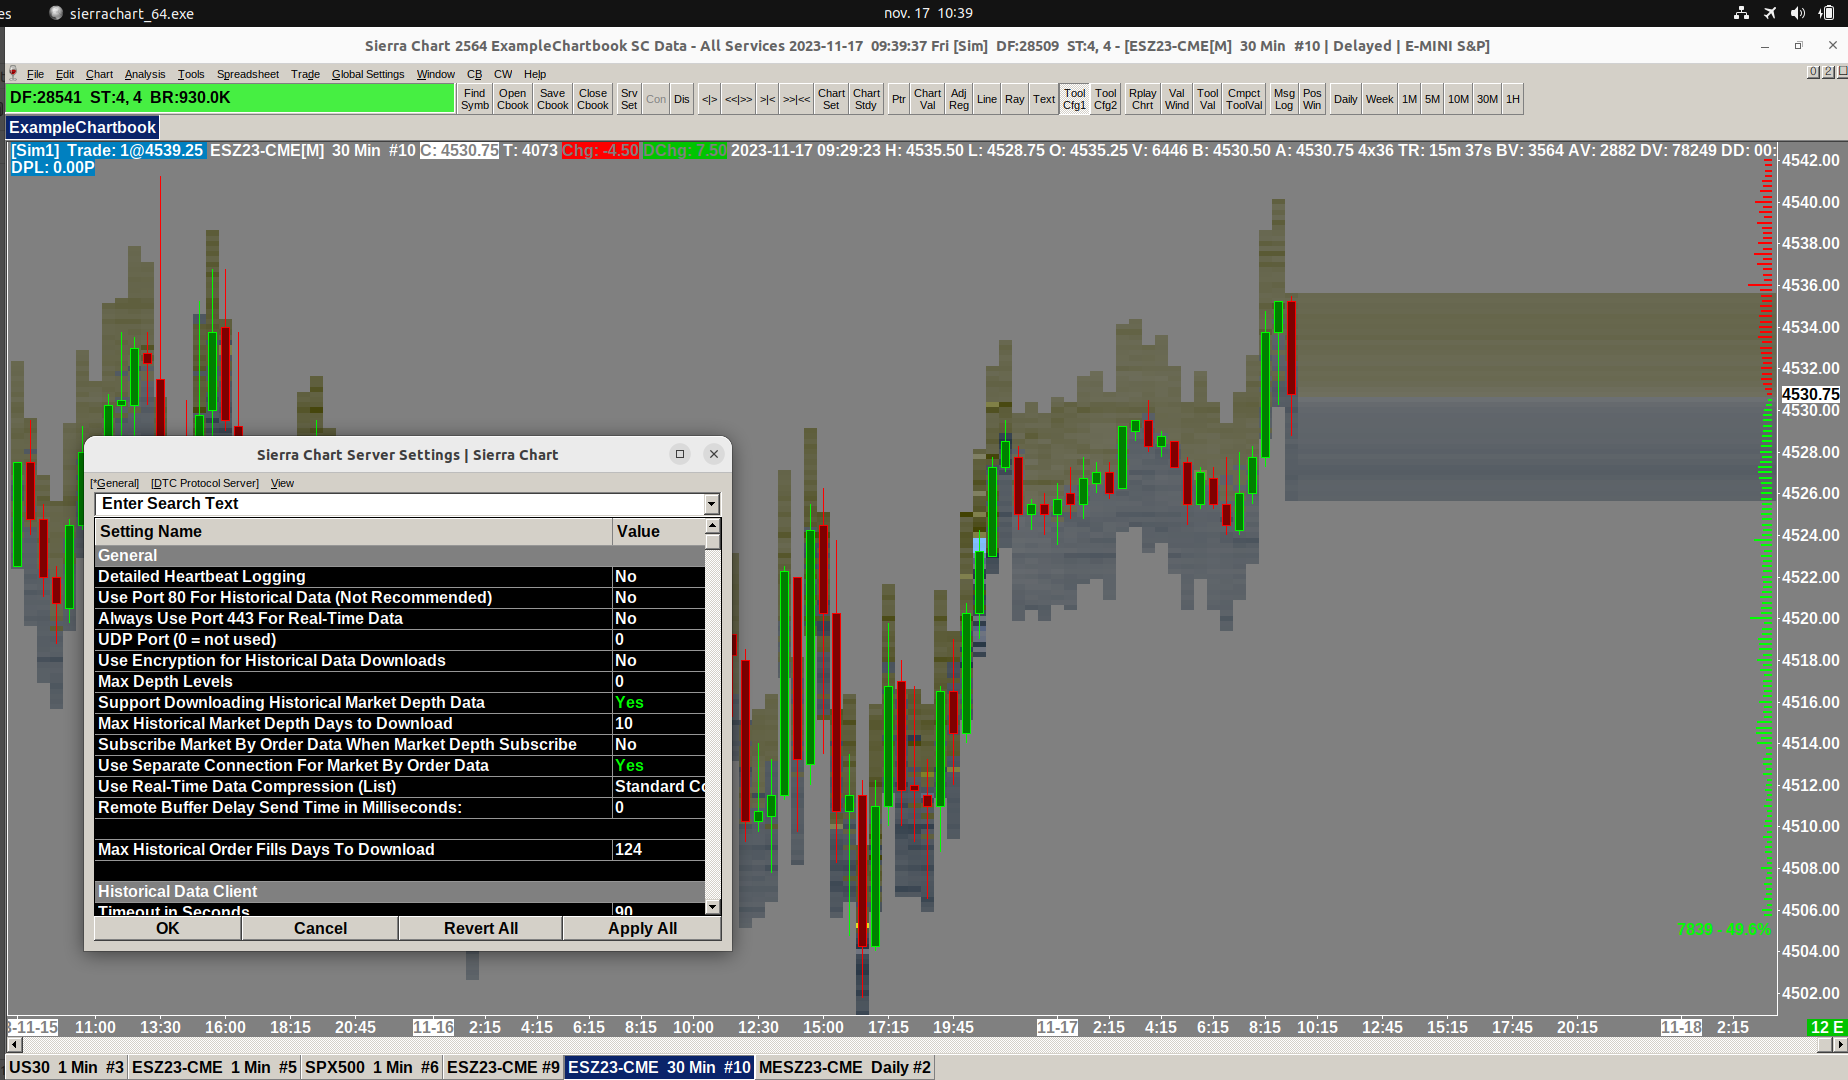The image size is (1848, 1080).
Task: Open the Pos Win window
Action: [1312, 99]
